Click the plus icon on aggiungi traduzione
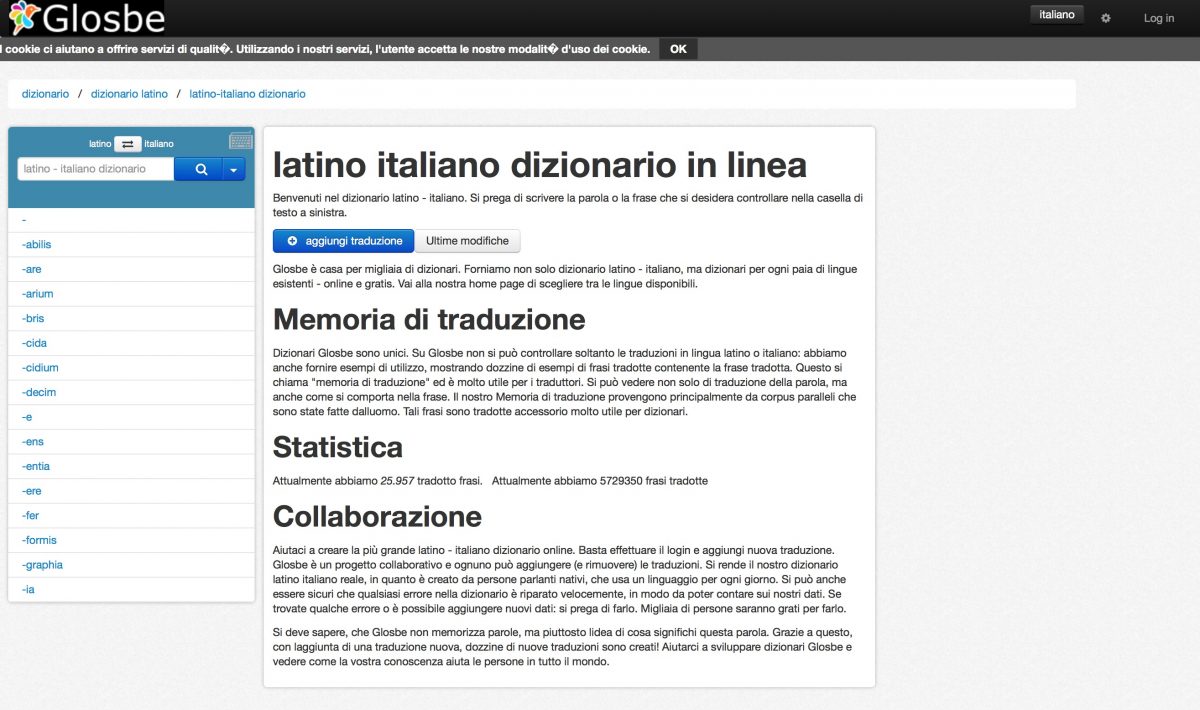 point(292,241)
